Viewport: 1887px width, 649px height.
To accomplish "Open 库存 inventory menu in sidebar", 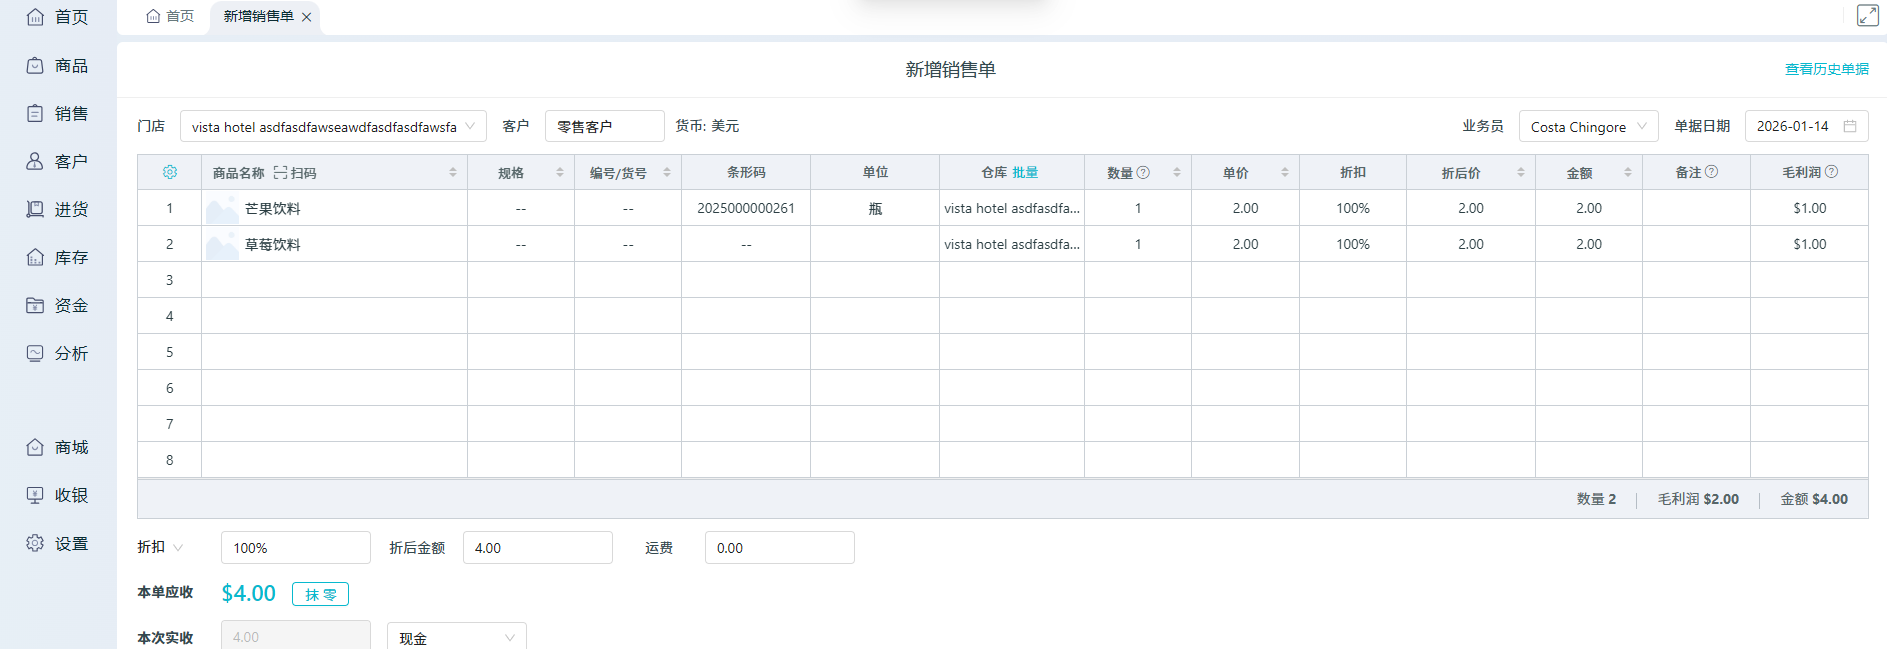I will pos(58,257).
